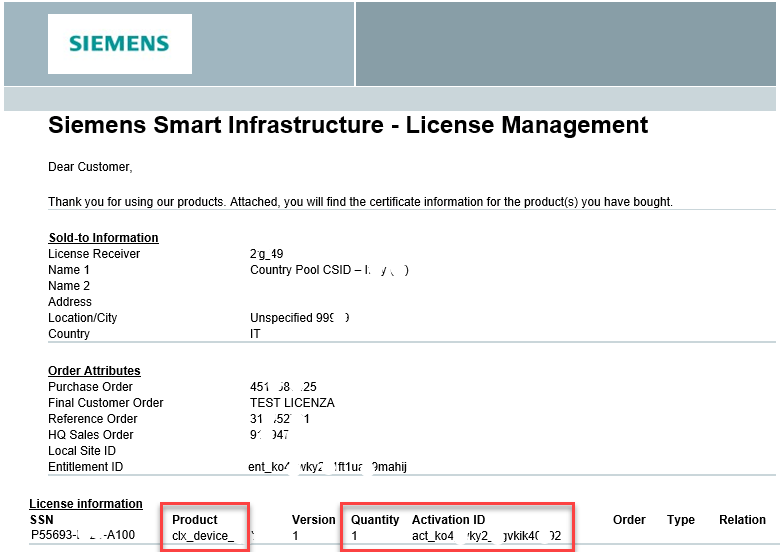Screen dimensions: 780x552
Task: Select the Country Pool CSID value
Action: [x=329, y=270]
